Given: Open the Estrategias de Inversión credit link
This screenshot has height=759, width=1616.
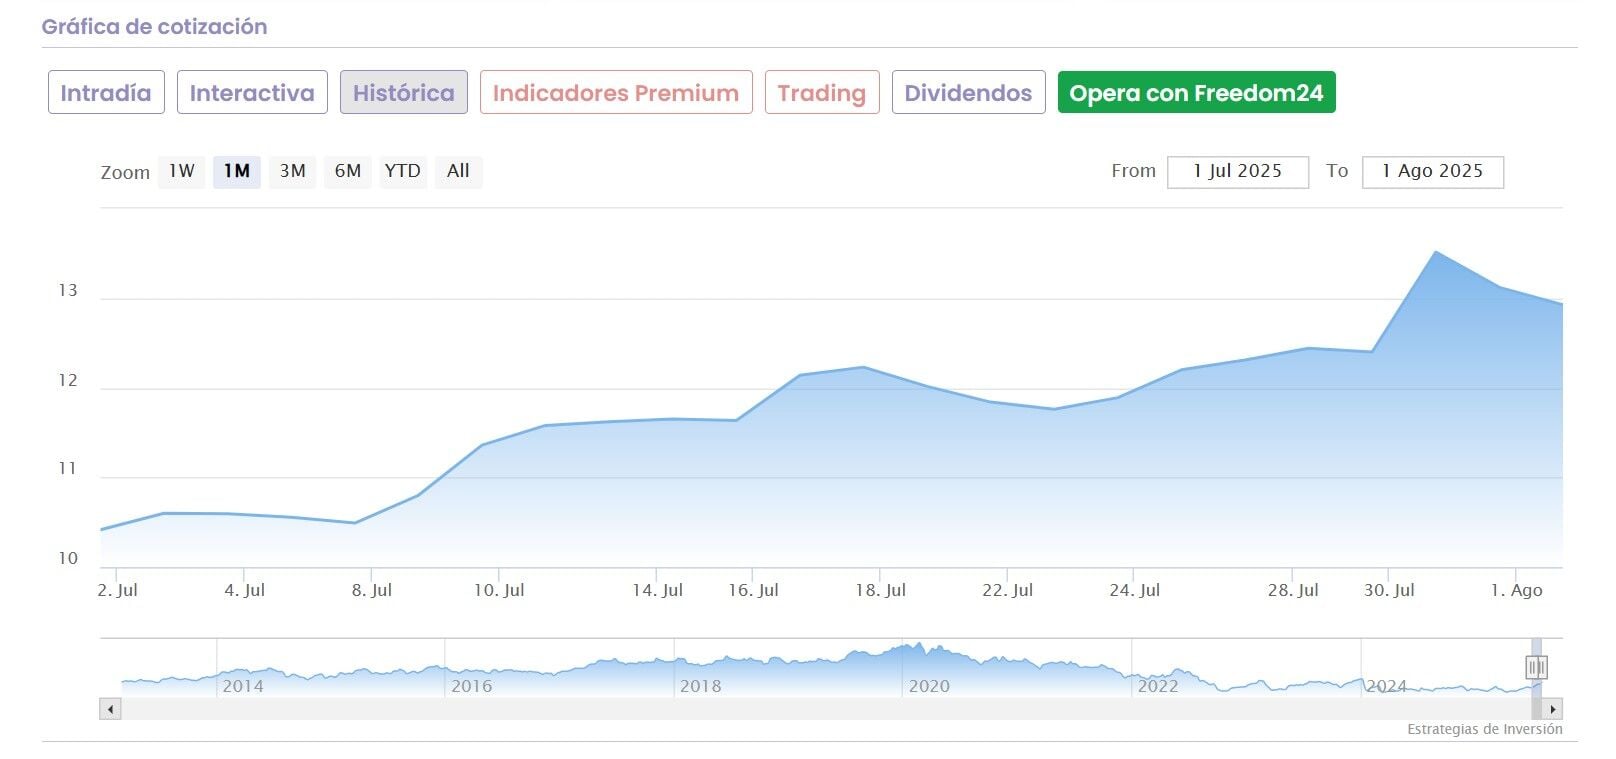Looking at the screenshot, I should click(1484, 729).
